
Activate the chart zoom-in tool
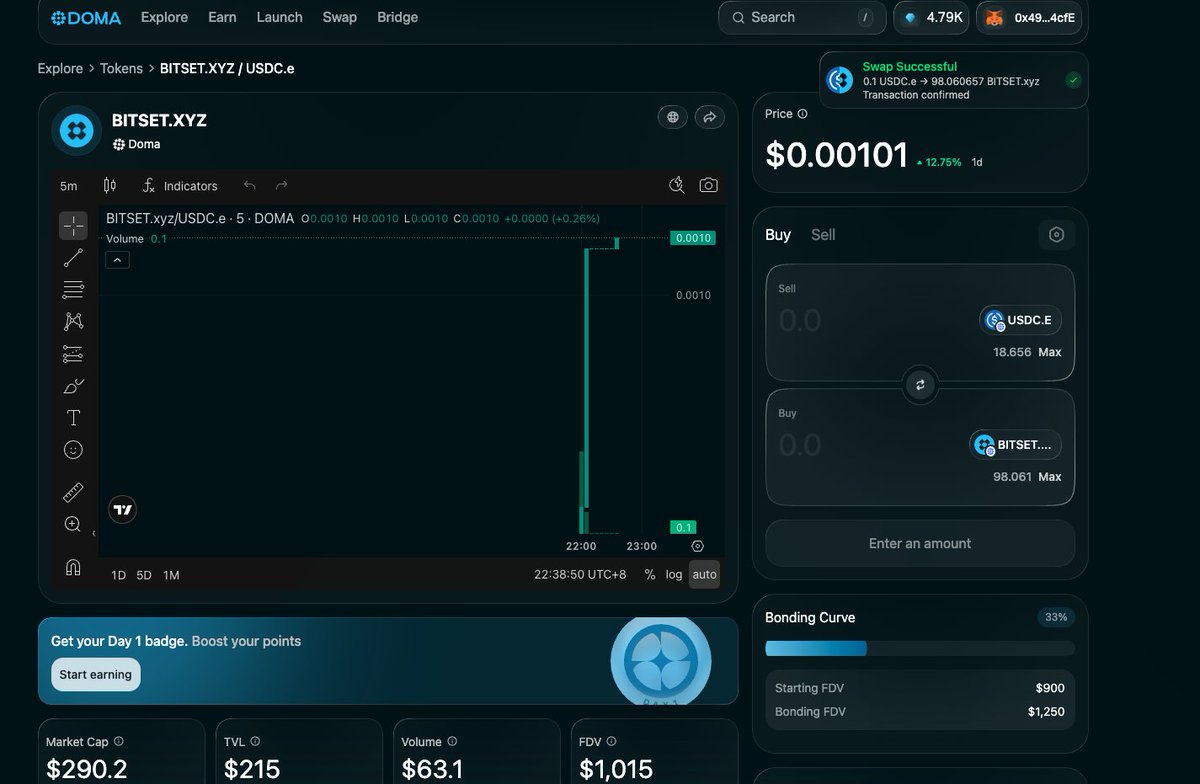pos(73,524)
